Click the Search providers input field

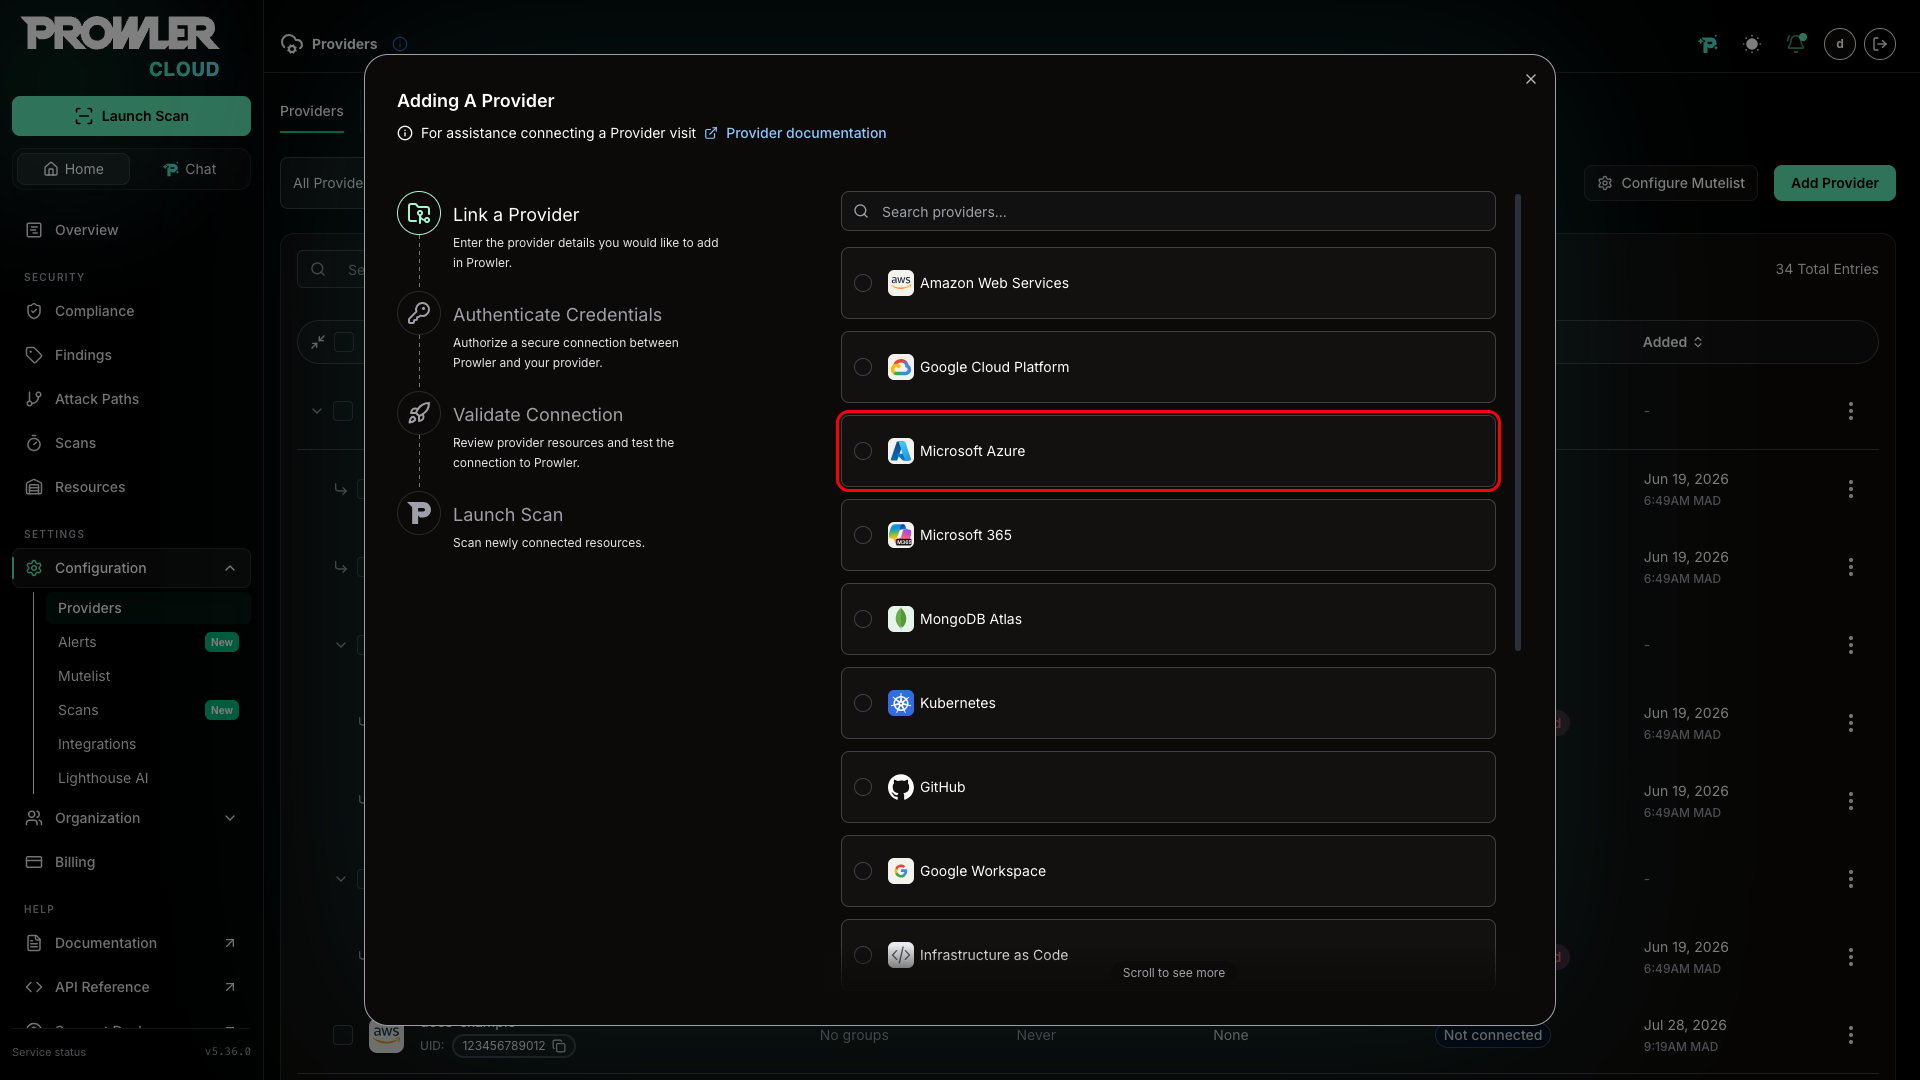coord(1168,212)
